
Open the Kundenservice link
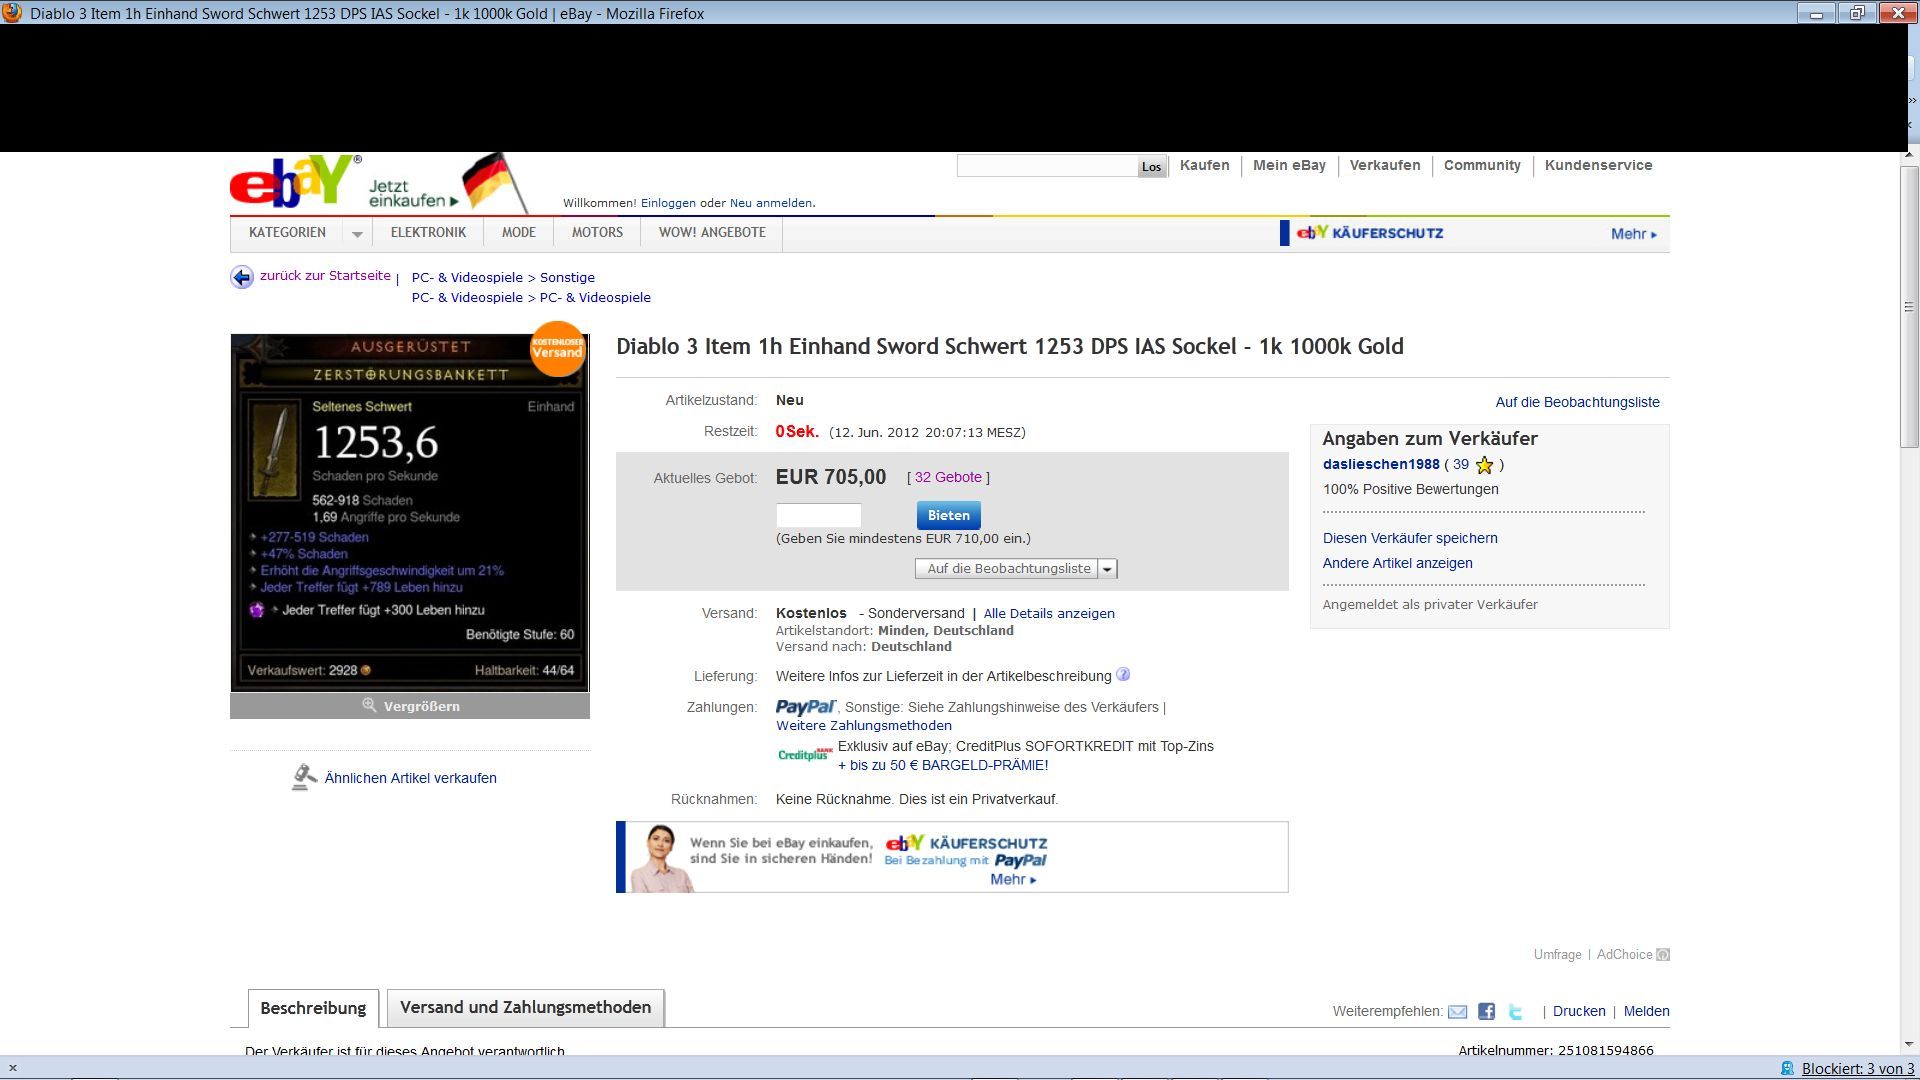click(x=1598, y=166)
